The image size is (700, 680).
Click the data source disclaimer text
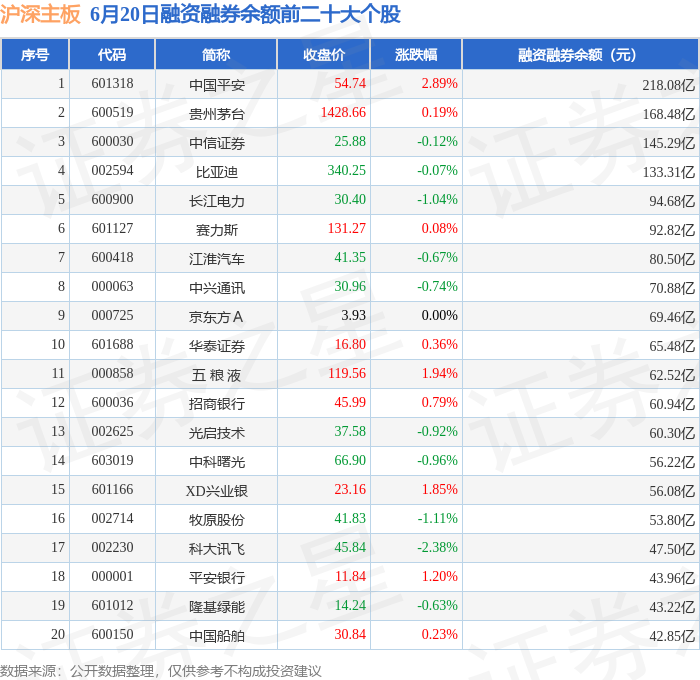pyautogui.click(x=161, y=671)
